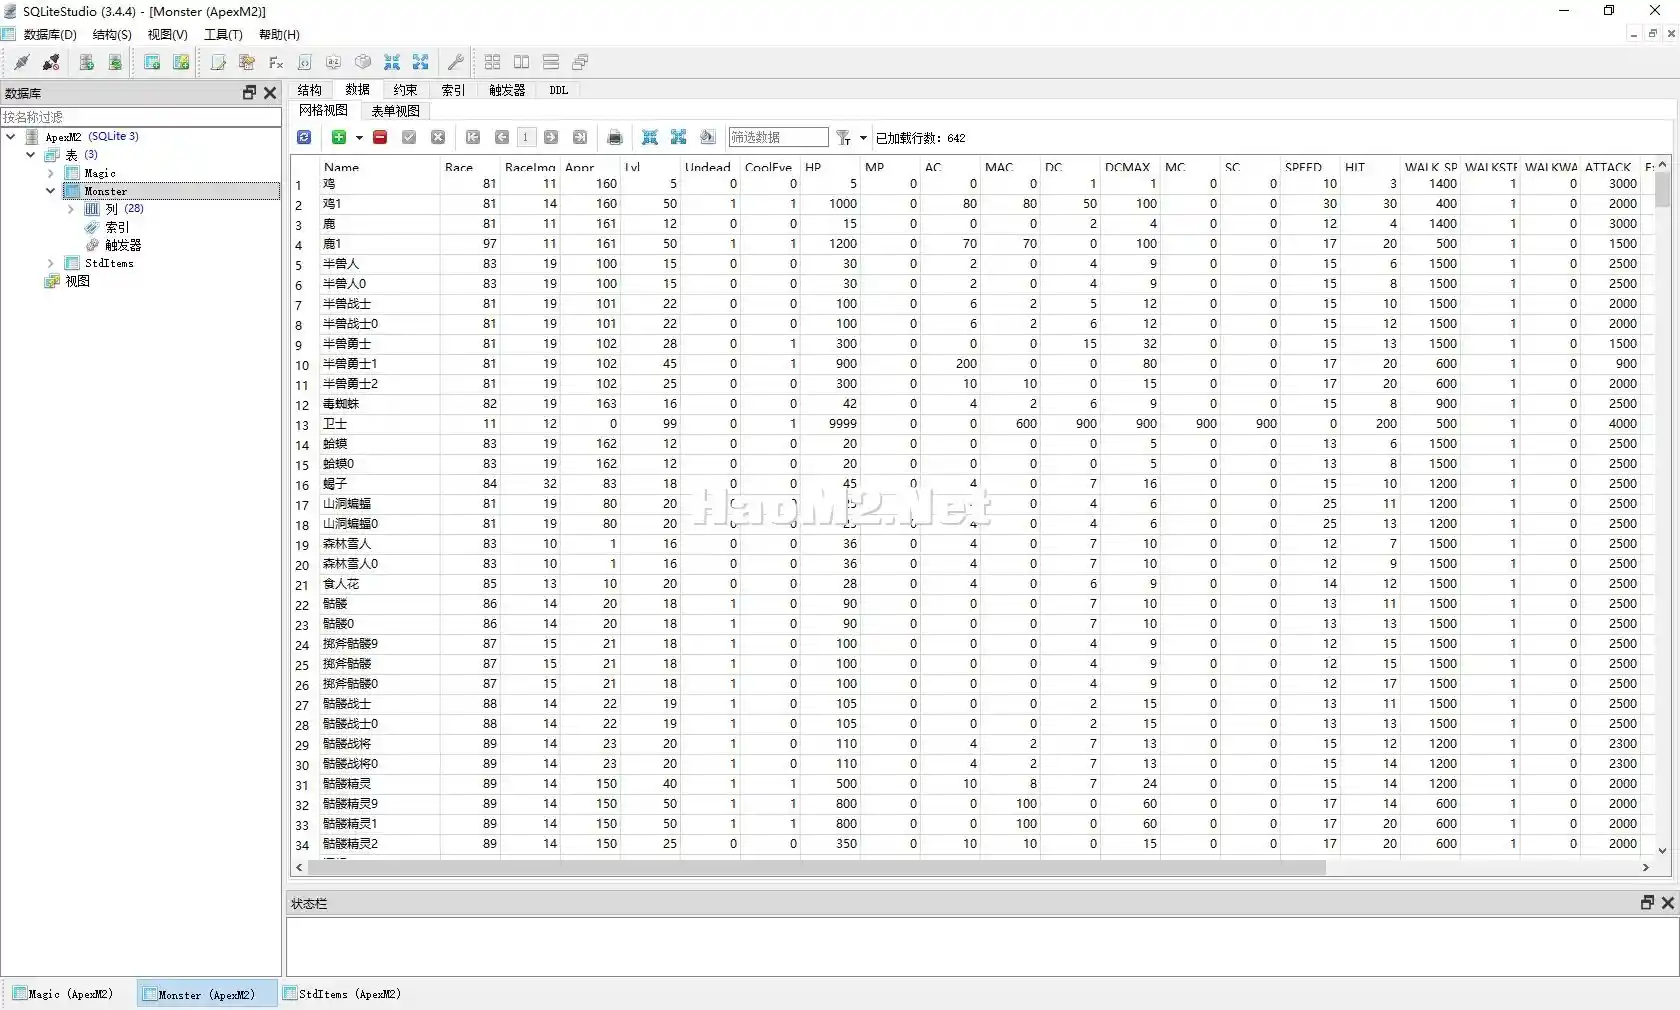Cascade windows icon
This screenshot has height=1010, width=1680.
[x=580, y=62]
